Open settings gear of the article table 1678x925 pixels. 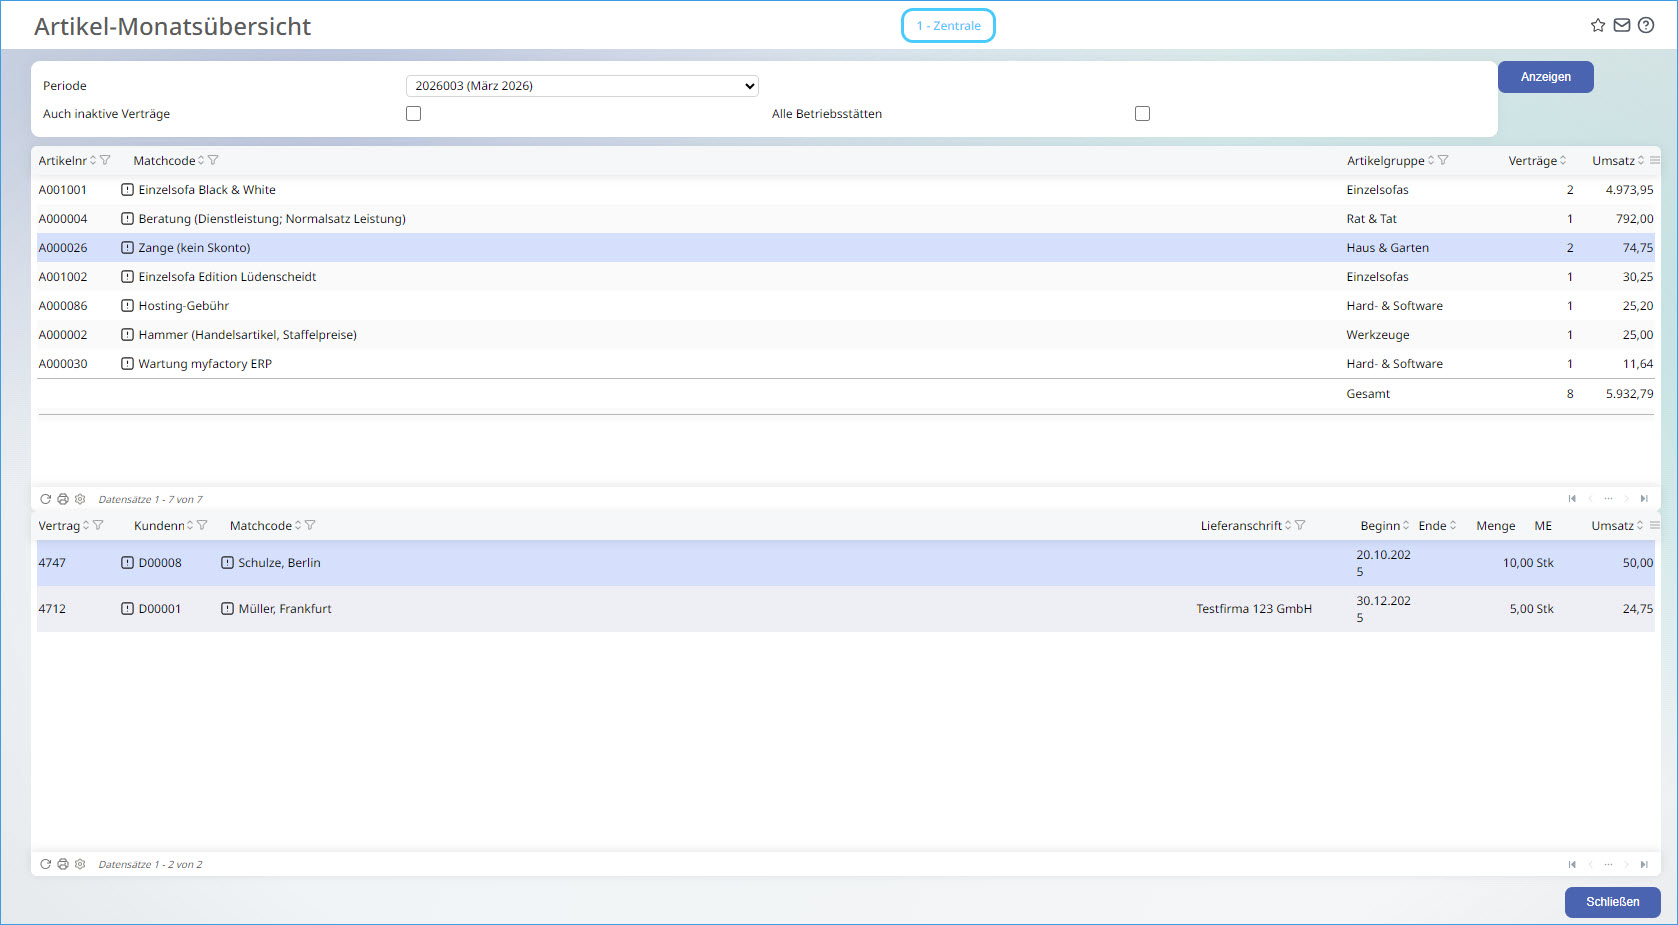point(80,499)
